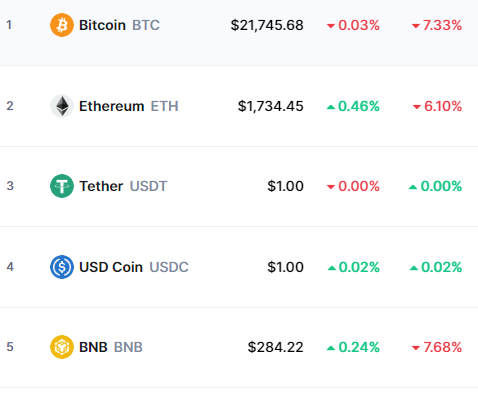Click the Ethereum diamond logo icon
Image resolution: width=478 pixels, height=393 pixels.
point(62,106)
